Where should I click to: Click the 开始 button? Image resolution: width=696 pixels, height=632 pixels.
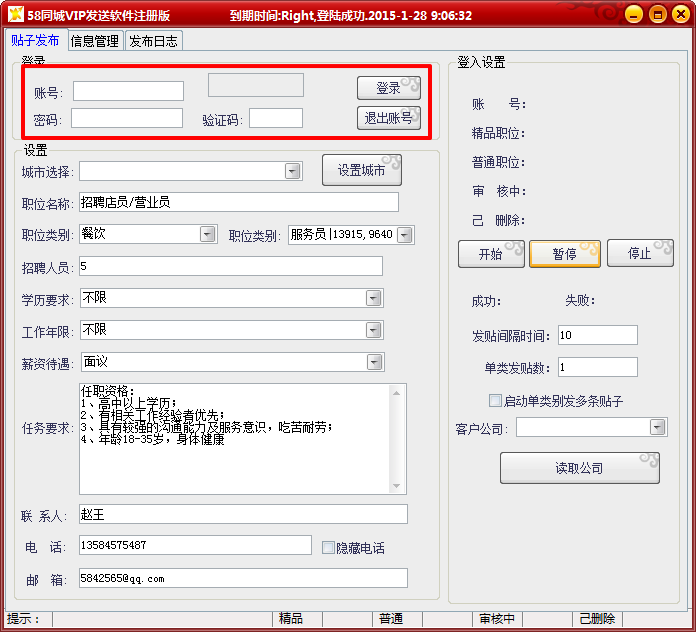pyautogui.click(x=491, y=253)
